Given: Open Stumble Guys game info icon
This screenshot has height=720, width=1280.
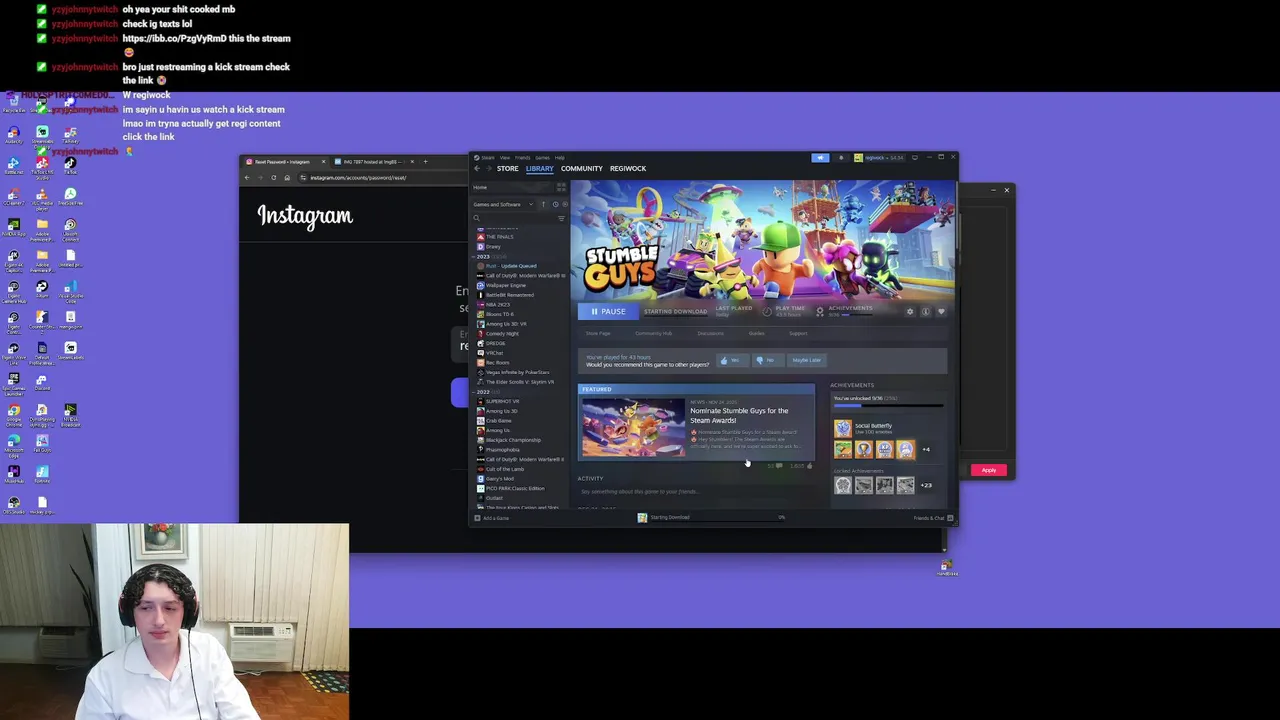Looking at the screenshot, I should (926, 312).
